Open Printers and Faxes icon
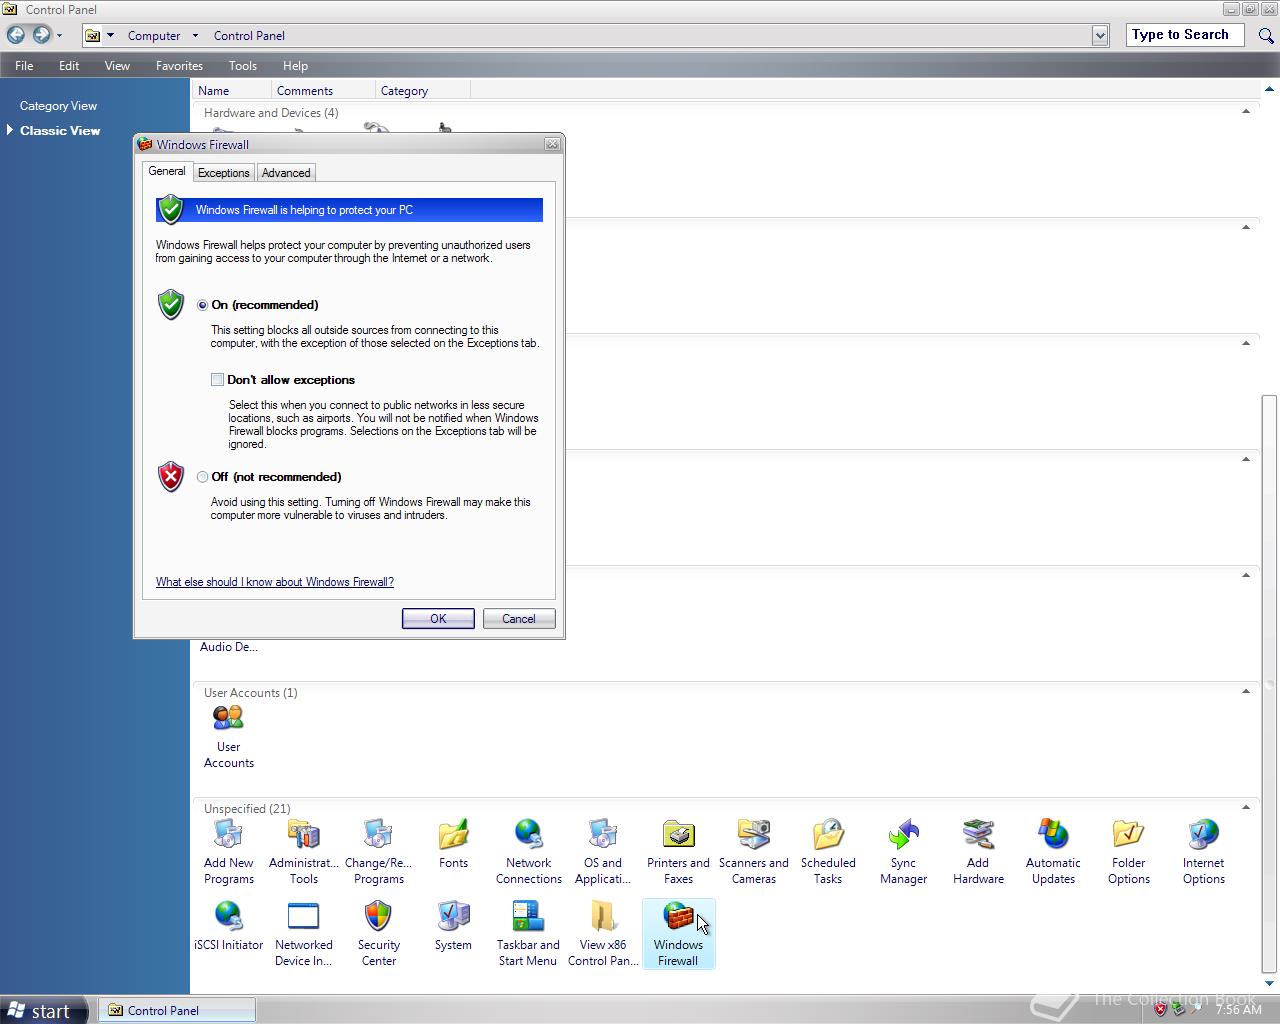Image resolution: width=1280 pixels, height=1024 pixels. click(678, 852)
